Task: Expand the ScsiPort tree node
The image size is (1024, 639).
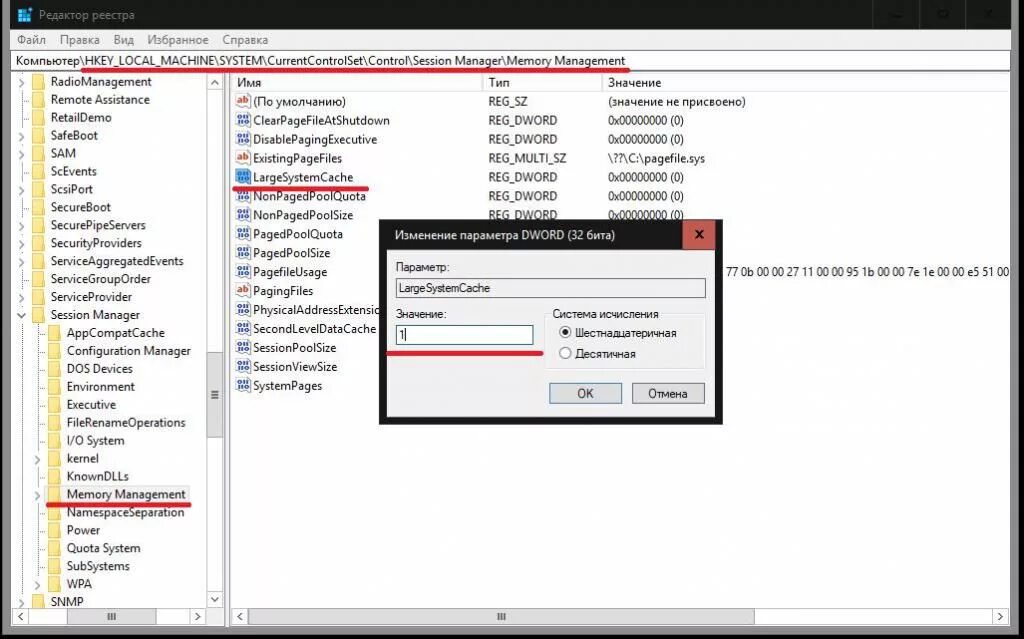Action: [22, 190]
